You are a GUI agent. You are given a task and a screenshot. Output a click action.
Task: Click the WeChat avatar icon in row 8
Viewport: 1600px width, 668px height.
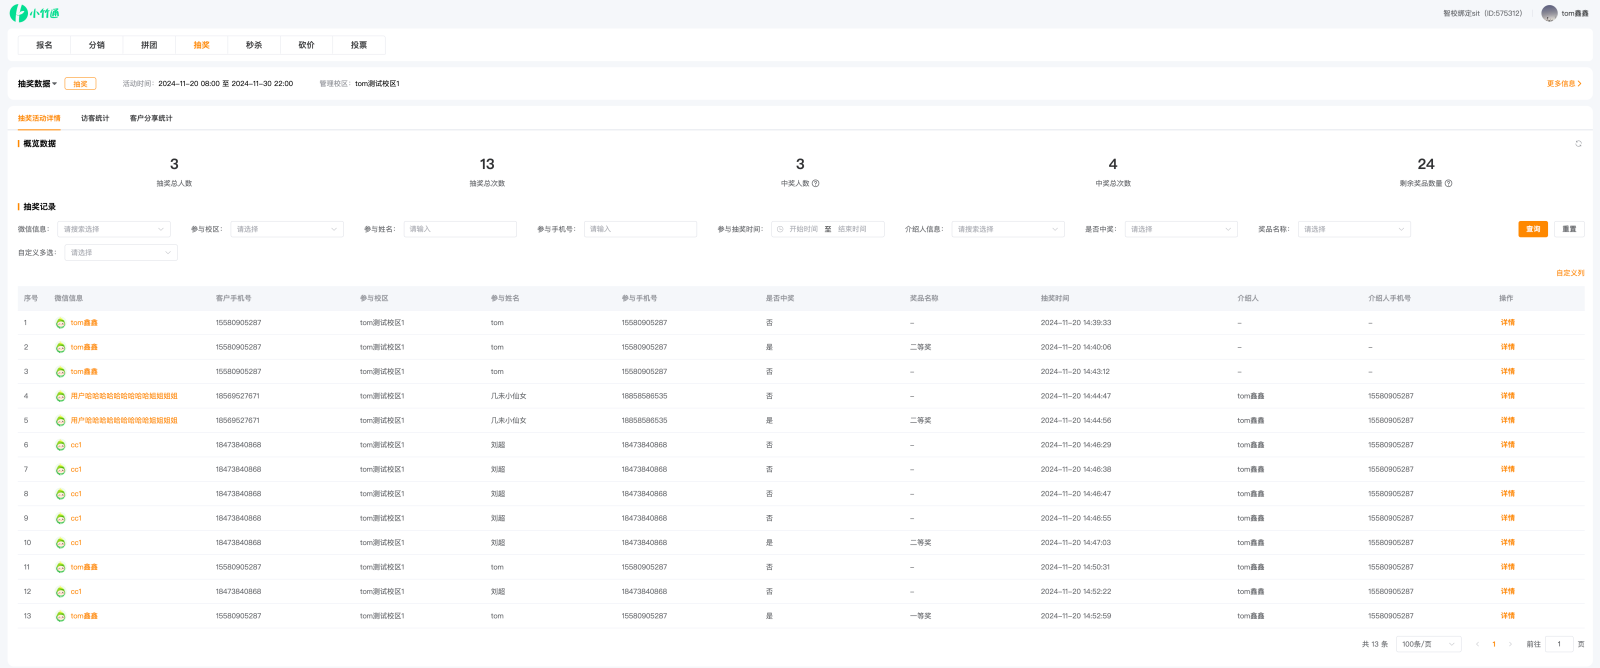tap(60, 495)
